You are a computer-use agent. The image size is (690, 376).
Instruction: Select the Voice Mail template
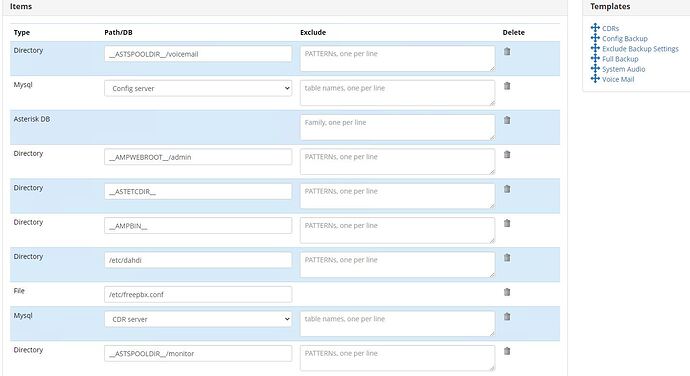click(618, 79)
